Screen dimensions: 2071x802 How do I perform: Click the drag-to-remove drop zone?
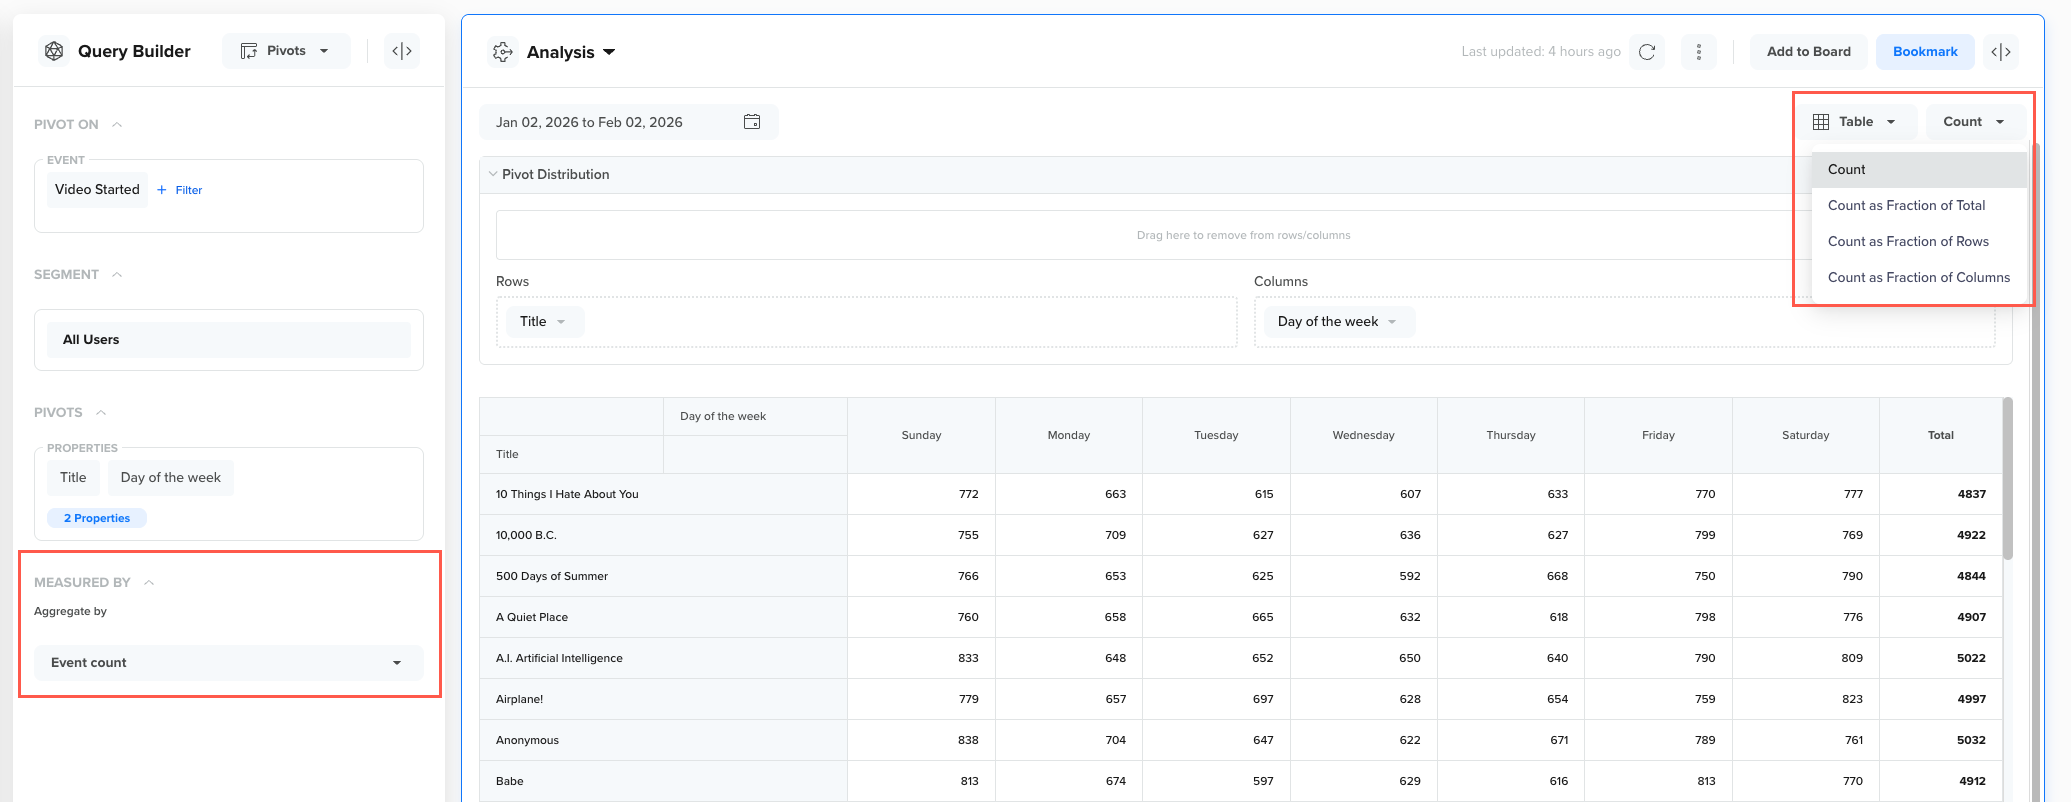pyautogui.click(x=1243, y=235)
